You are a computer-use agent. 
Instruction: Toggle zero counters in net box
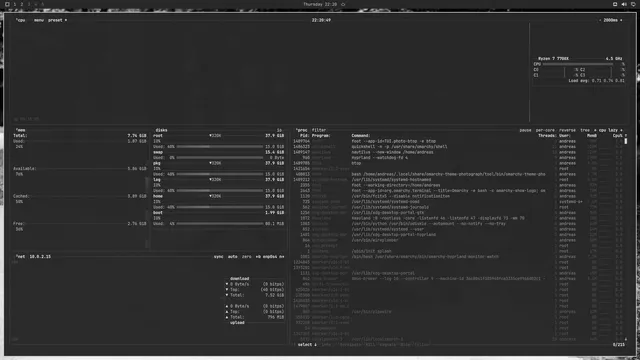click(x=247, y=257)
